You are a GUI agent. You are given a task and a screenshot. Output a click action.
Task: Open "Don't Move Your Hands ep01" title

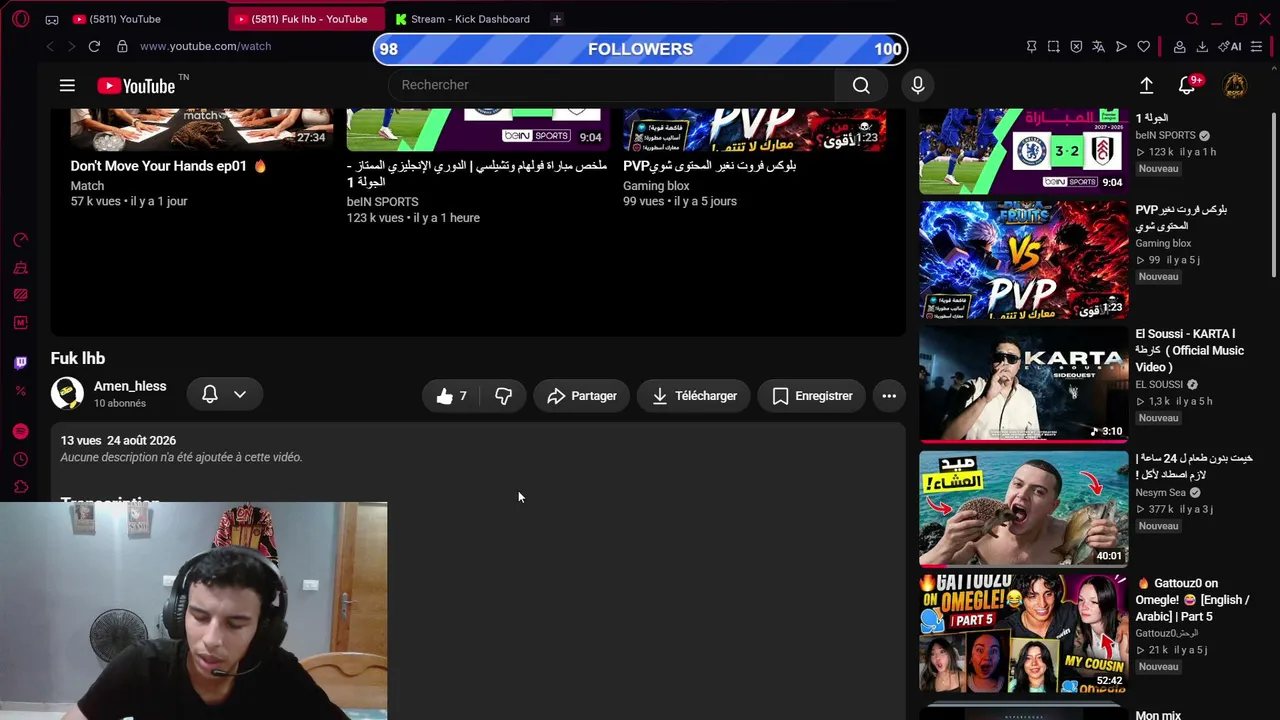click(169, 166)
